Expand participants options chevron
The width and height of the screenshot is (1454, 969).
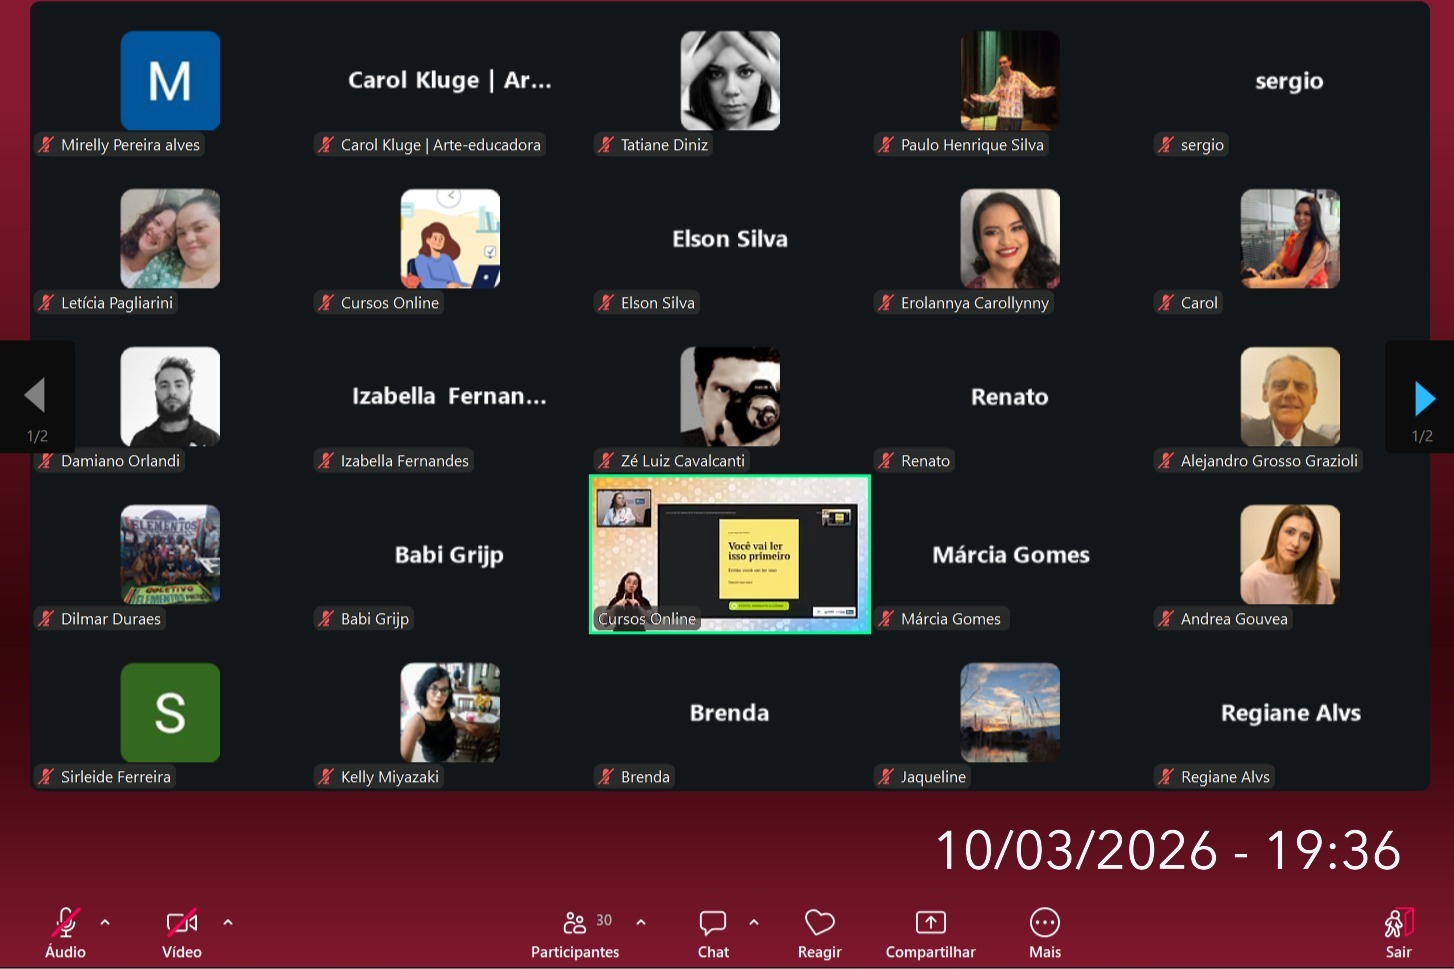[x=641, y=922]
